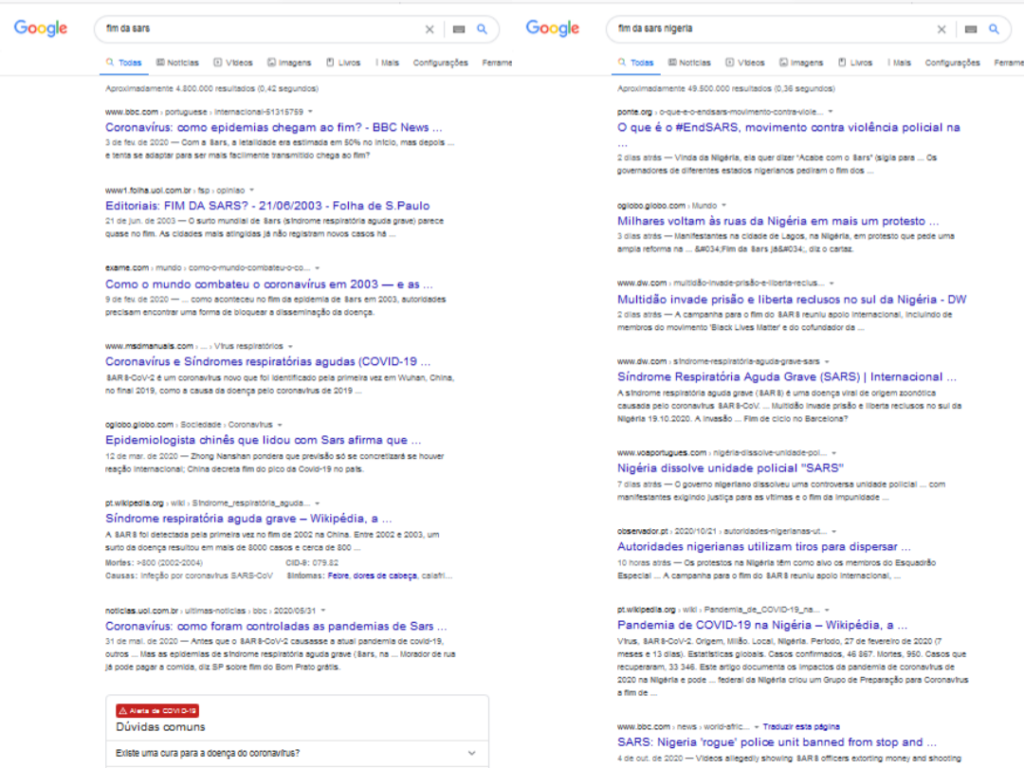This screenshot has width=1024, height=768.
Task: Select Imagens tab in left results page
Action: [x=289, y=63]
